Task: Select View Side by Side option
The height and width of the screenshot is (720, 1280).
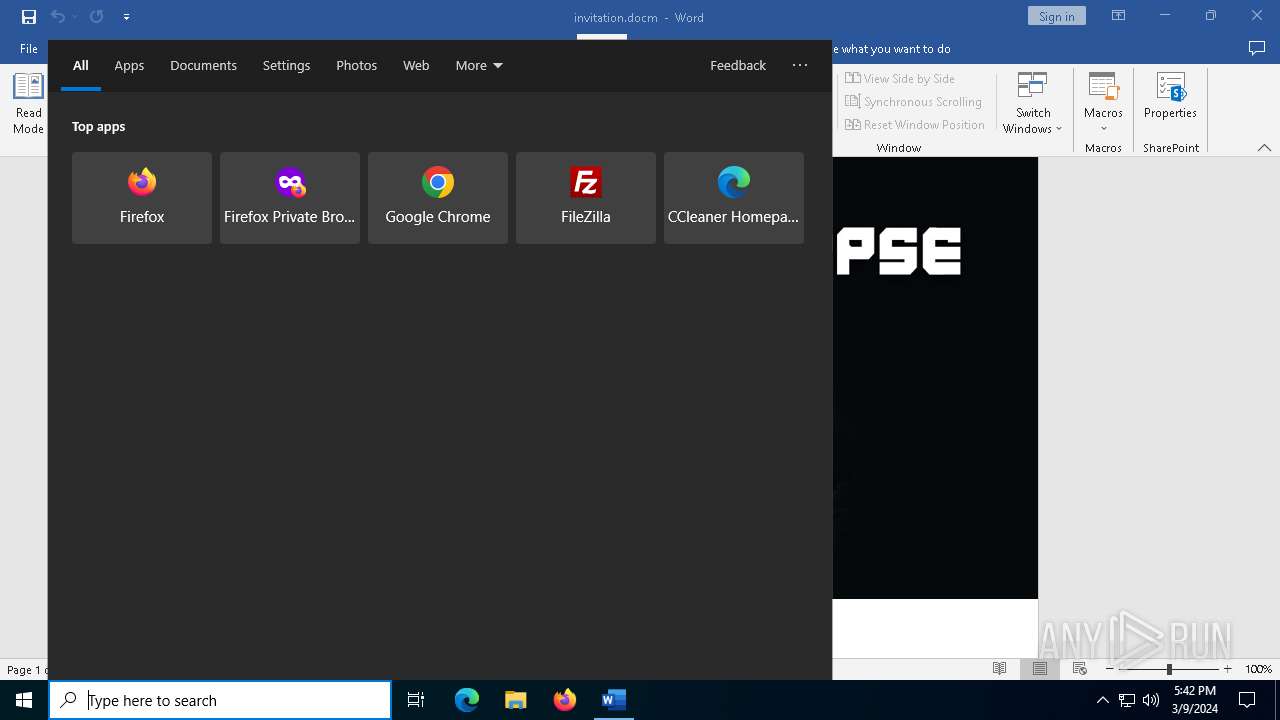Action: click(x=900, y=78)
